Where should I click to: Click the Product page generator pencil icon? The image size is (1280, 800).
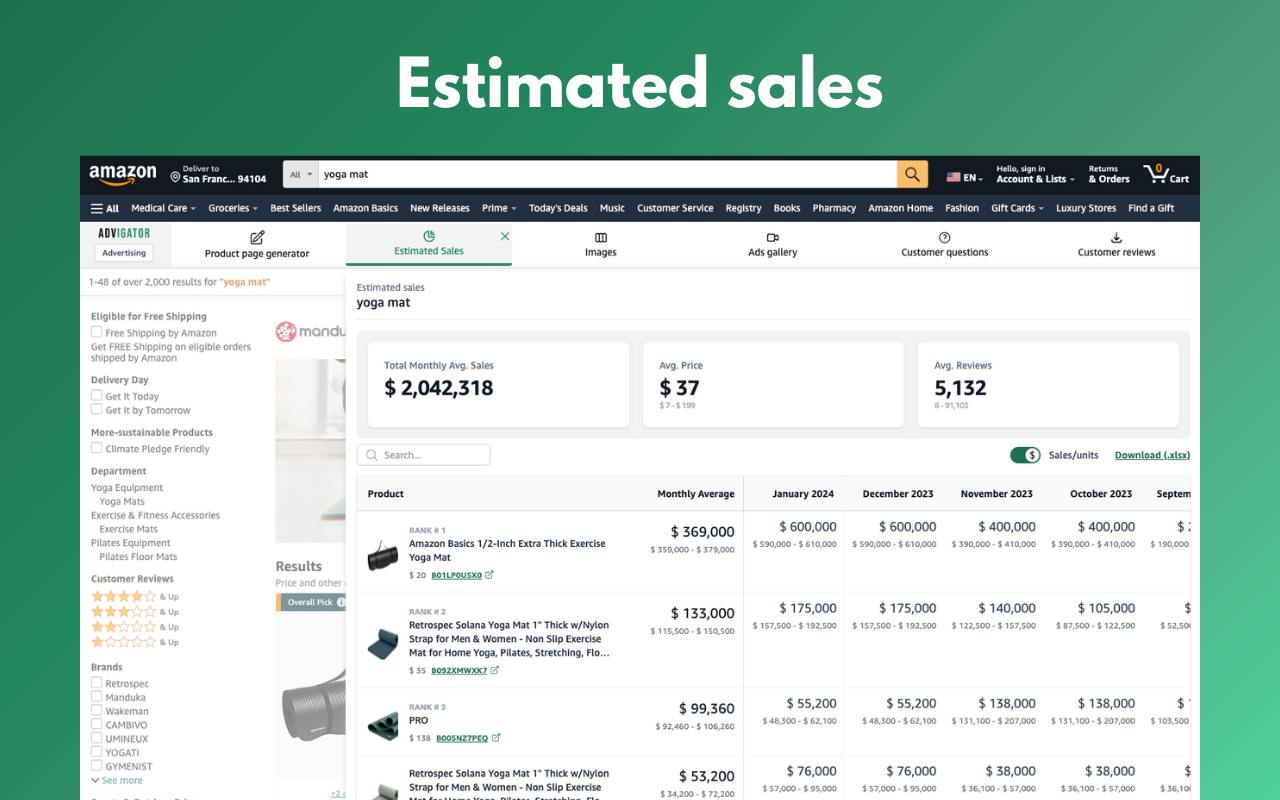[x=257, y=237]
